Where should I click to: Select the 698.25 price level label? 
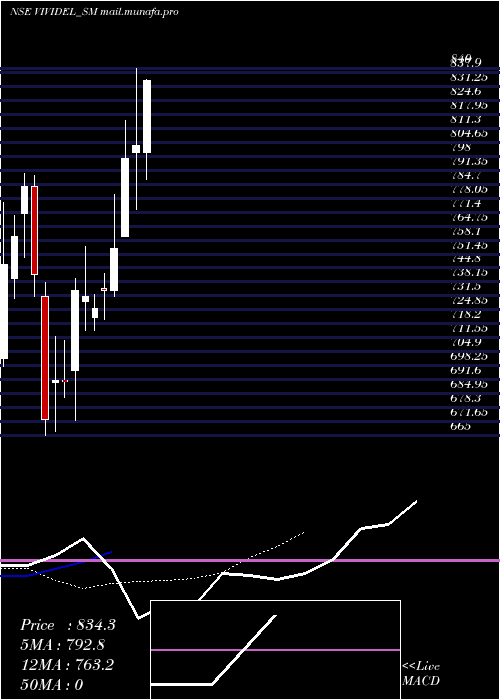[469, 356]
